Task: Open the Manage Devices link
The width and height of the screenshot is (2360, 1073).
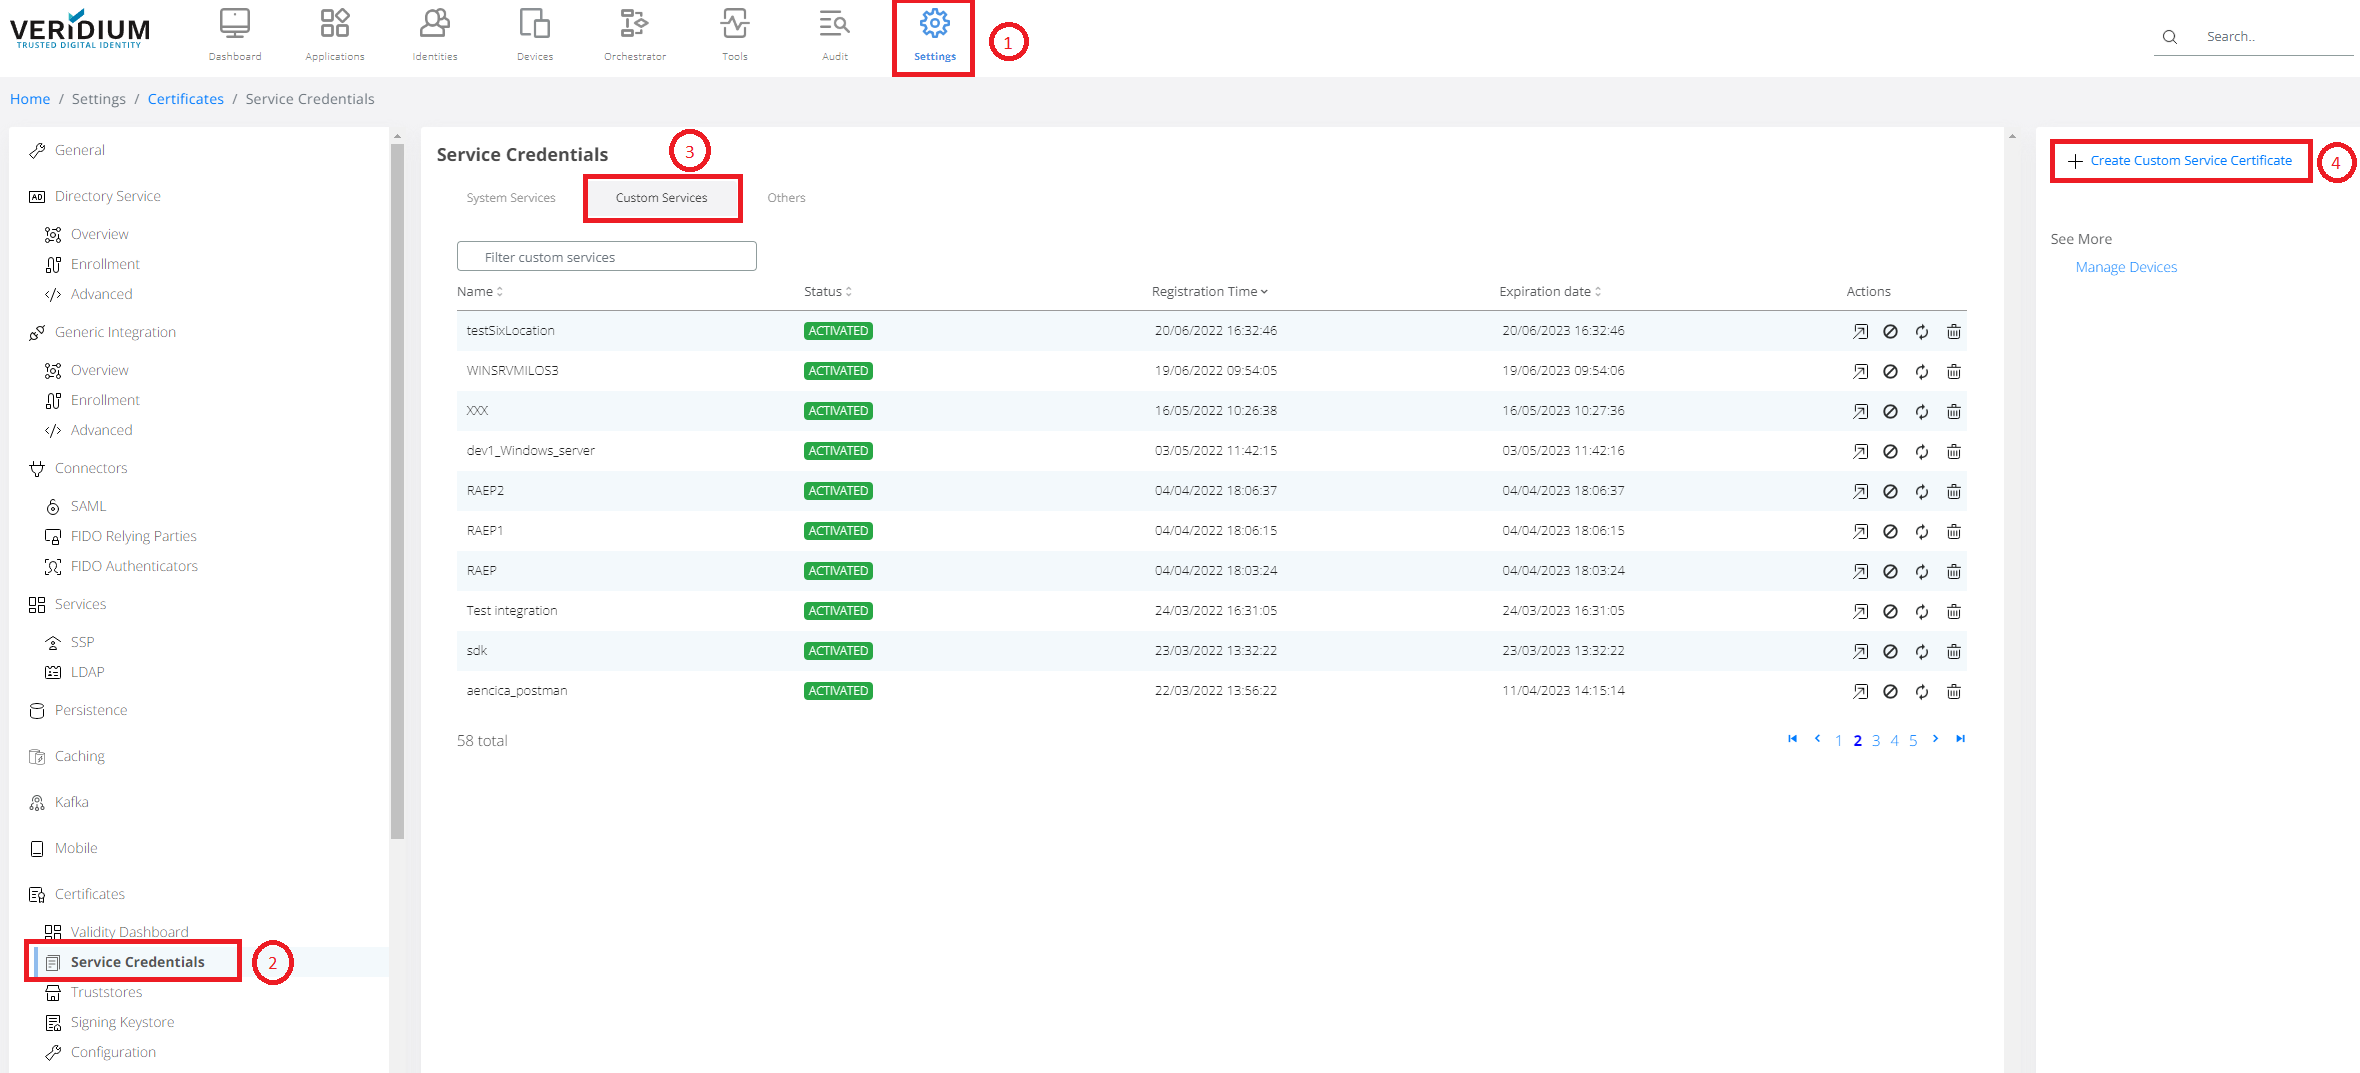Action: click(x=2126, y=267)
